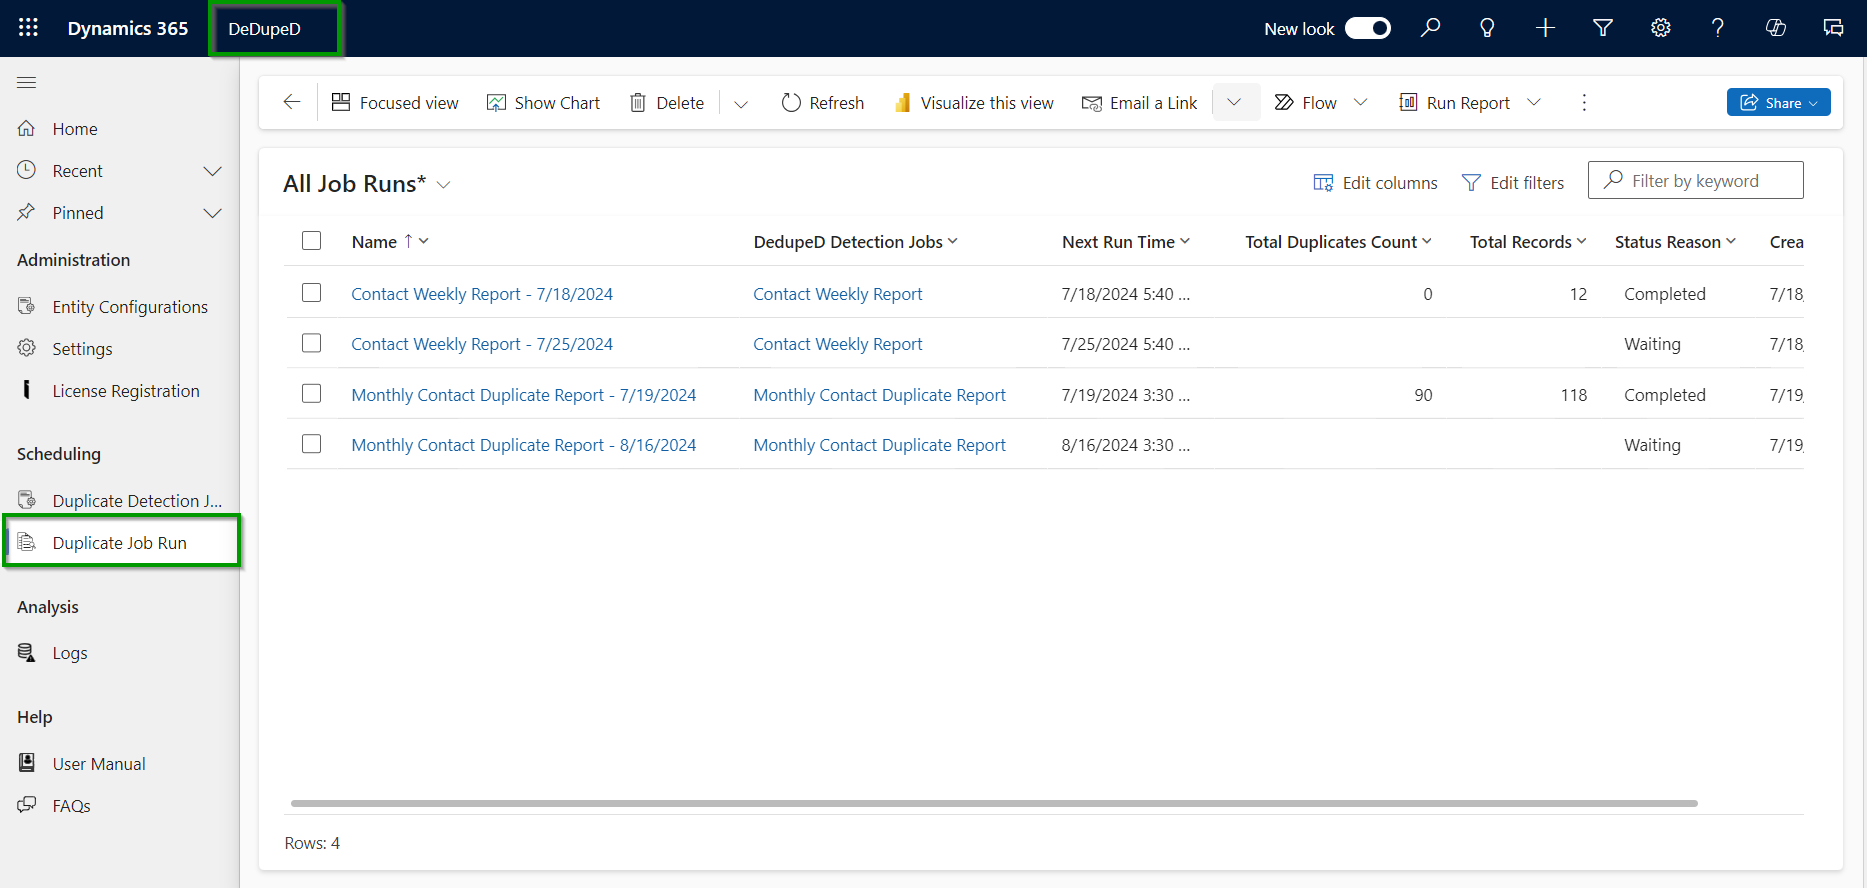Open the chat panel icon
Viewport: 1867px width, 888px height.
click(x=1833, y=28)
